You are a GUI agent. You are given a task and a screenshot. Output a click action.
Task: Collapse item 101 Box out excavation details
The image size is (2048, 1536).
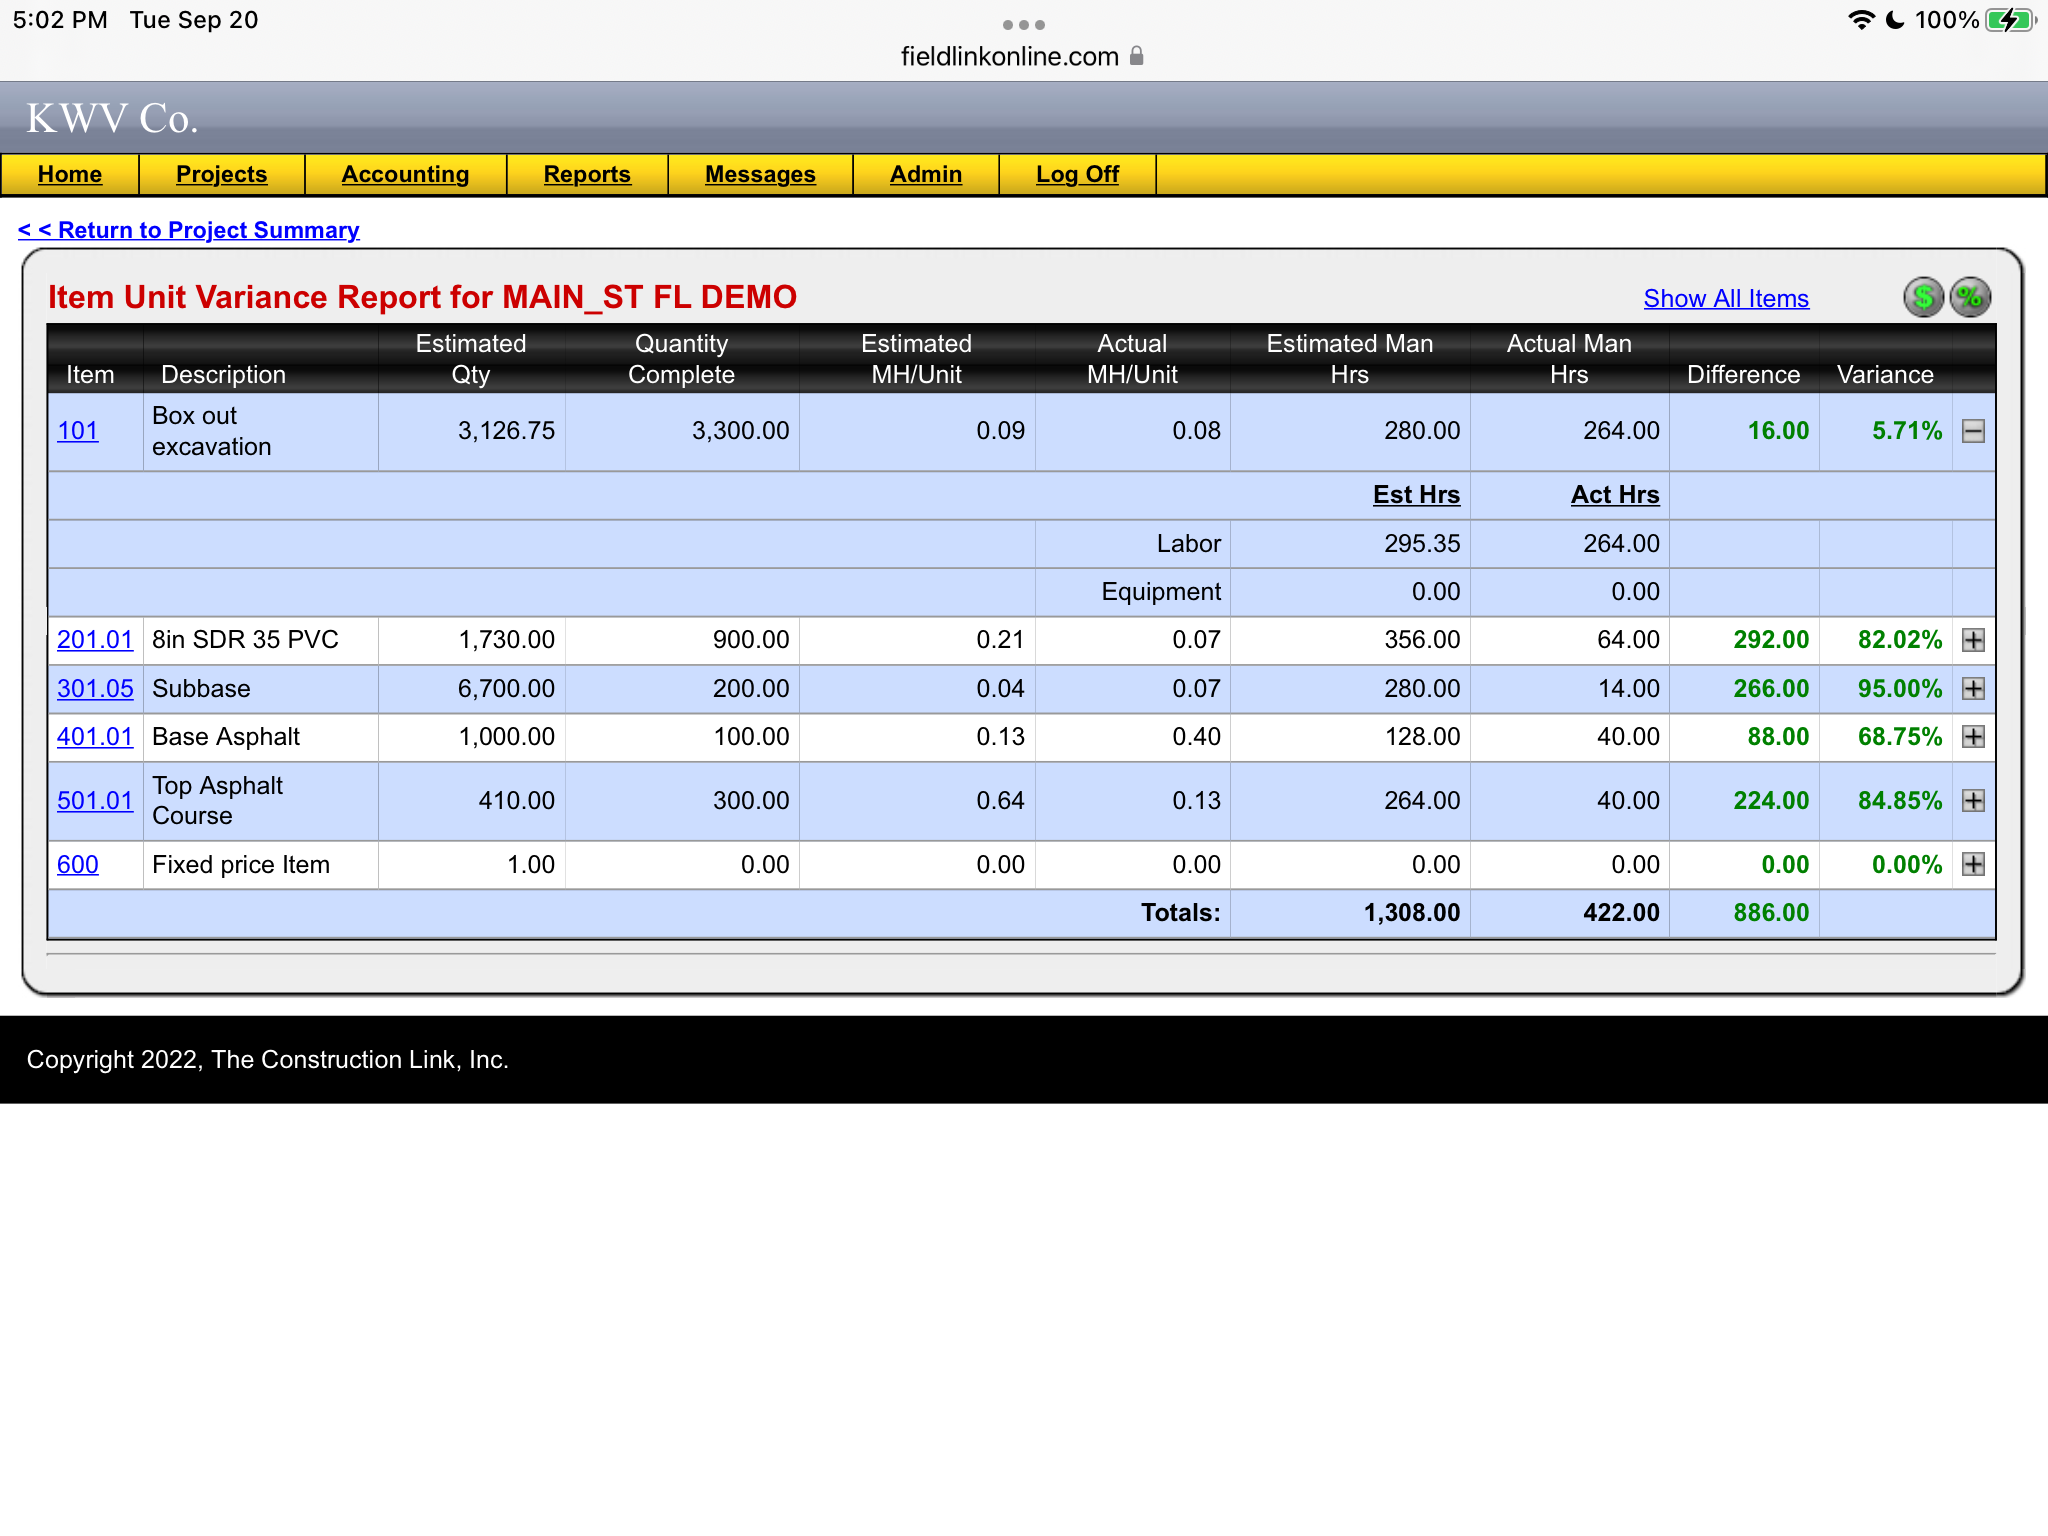click(1973, 431)
